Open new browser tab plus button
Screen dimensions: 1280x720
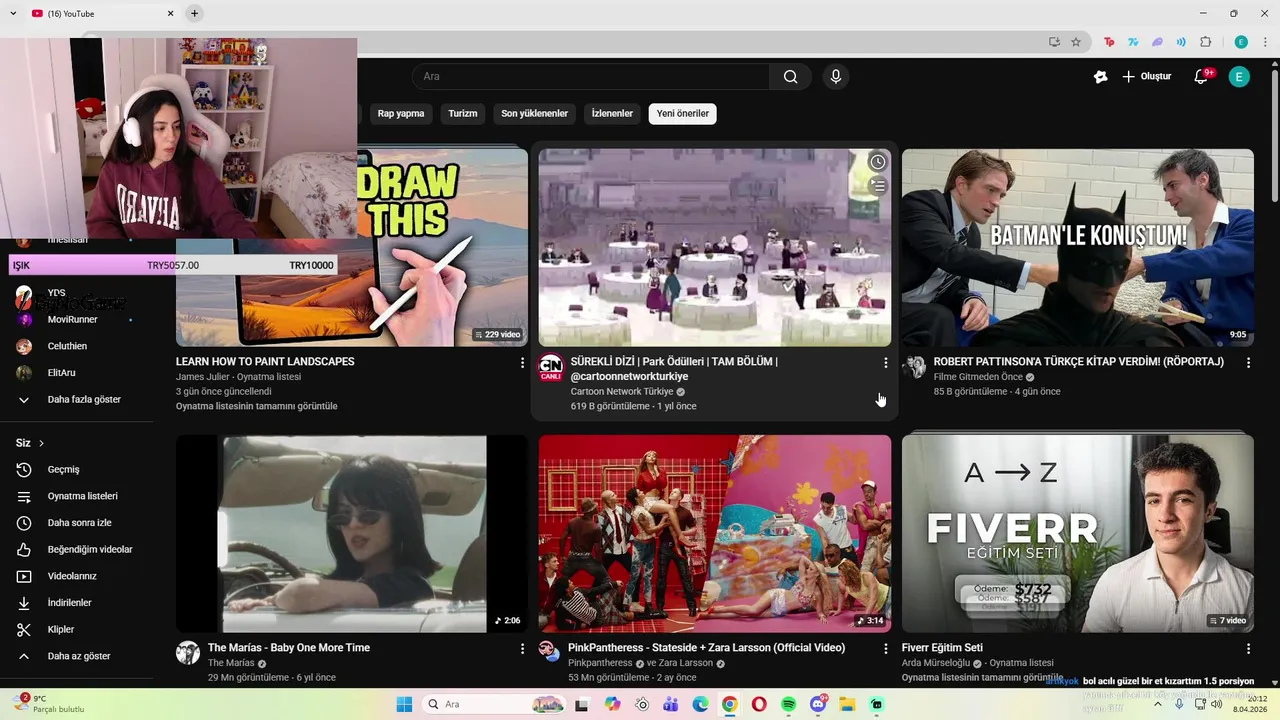194,13
